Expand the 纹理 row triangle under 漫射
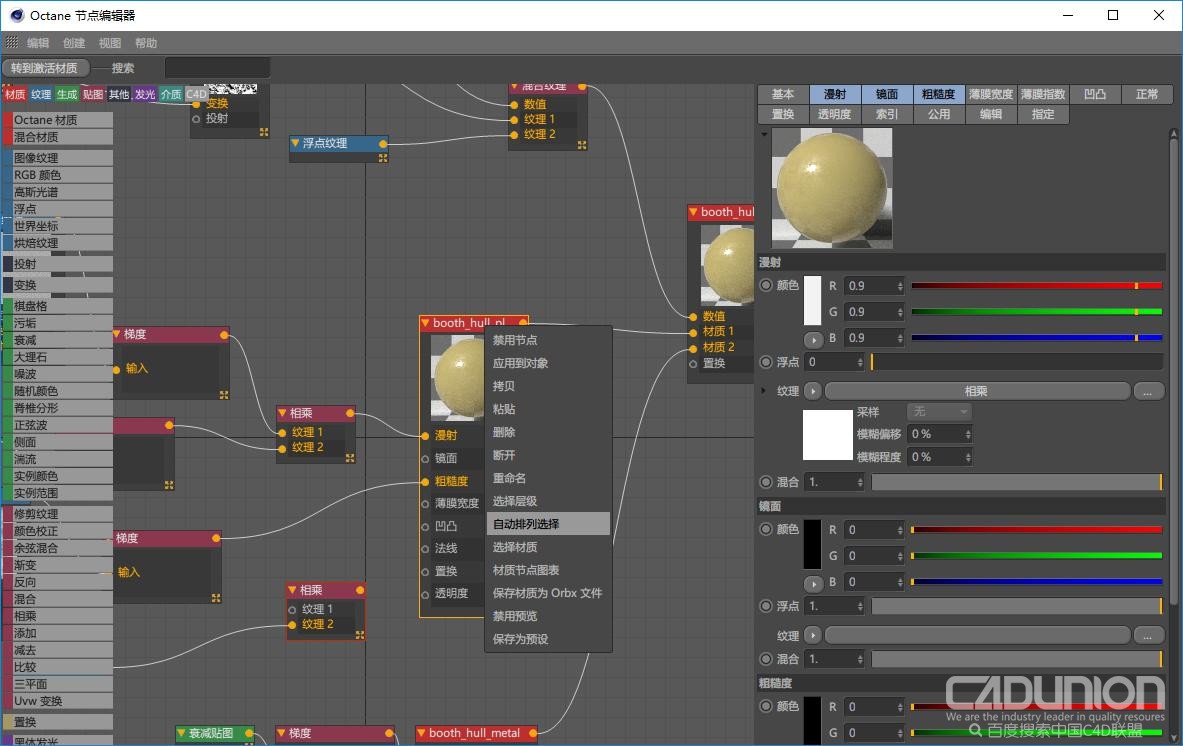The height and width of the screenshot is (746, 1183). [x=764, y=391]
